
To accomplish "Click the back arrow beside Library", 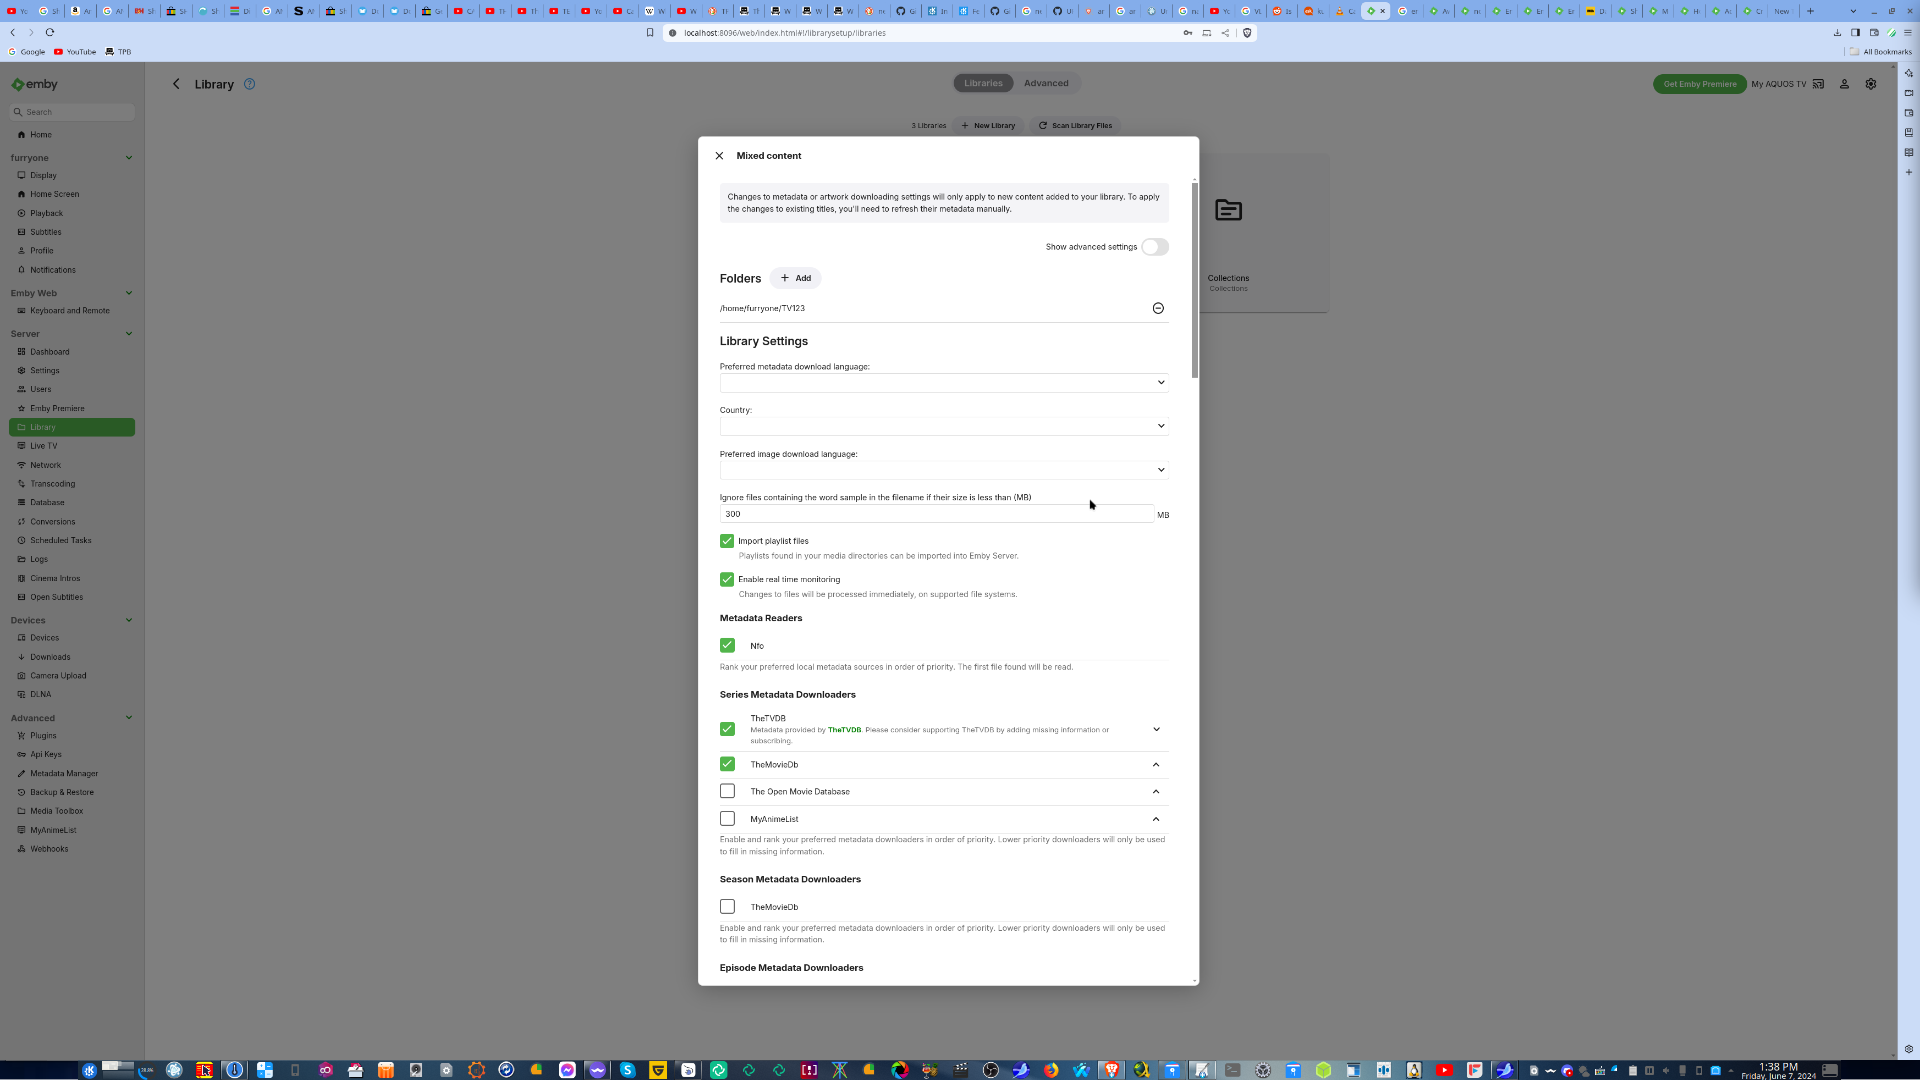I will tap(177, 84).
